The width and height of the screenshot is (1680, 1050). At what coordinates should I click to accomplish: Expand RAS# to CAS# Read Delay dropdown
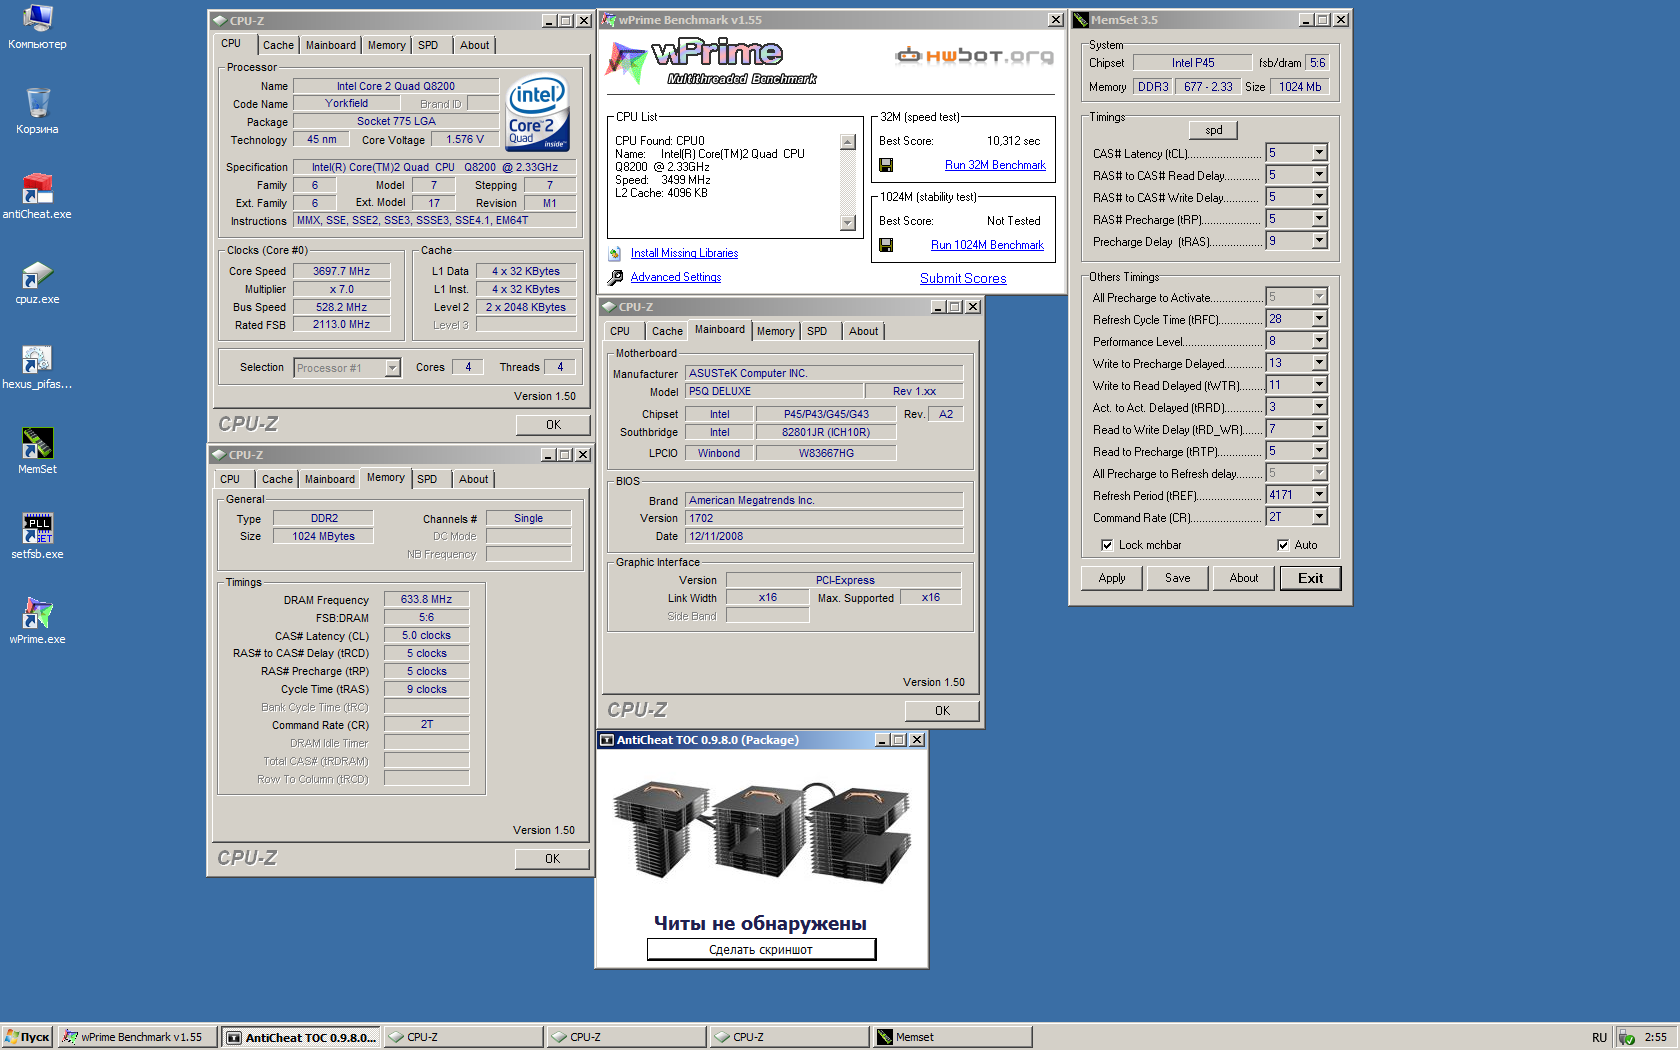pos(1319,175)
